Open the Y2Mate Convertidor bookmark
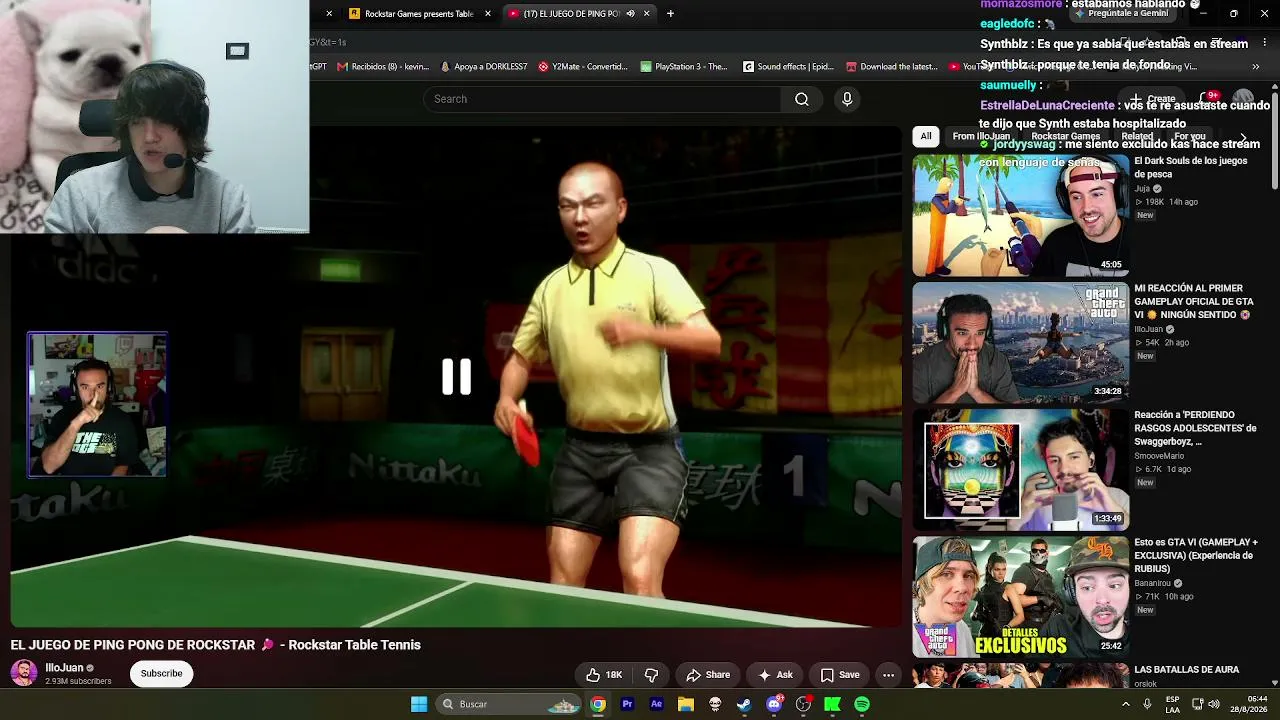 pos(583,67)
